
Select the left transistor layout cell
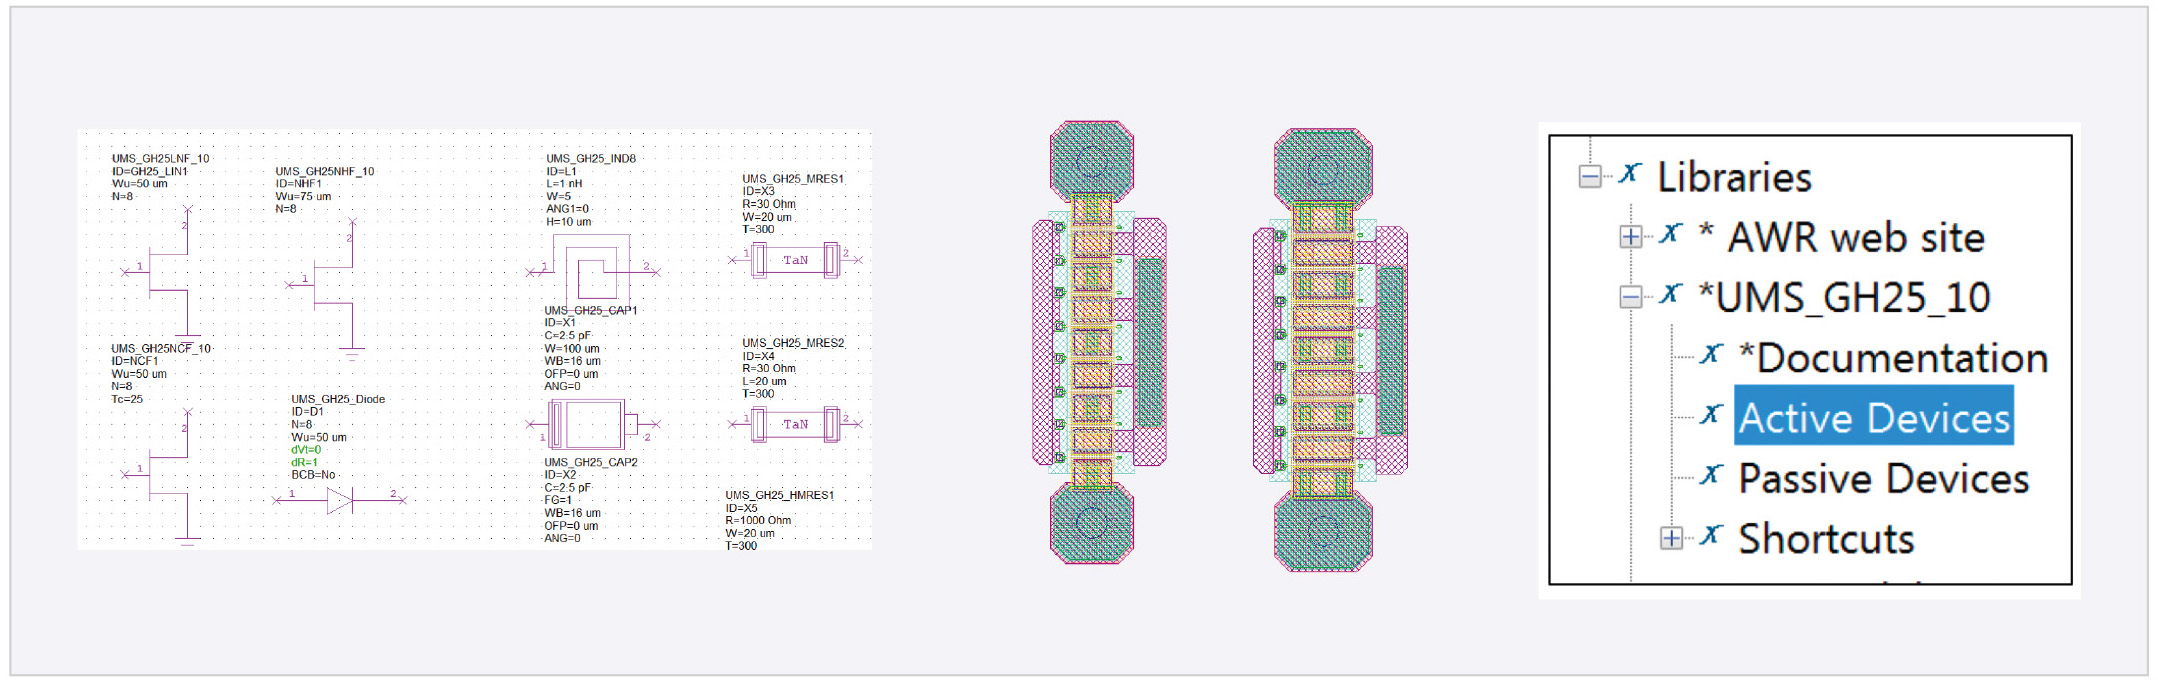pos(1098,343)
